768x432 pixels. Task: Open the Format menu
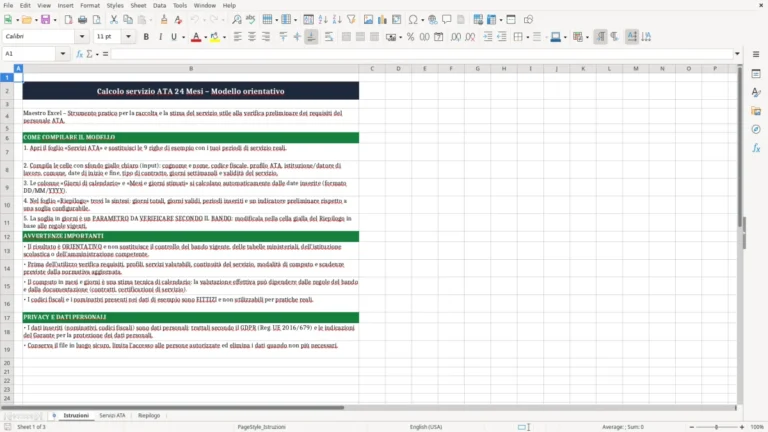(90, 5)
